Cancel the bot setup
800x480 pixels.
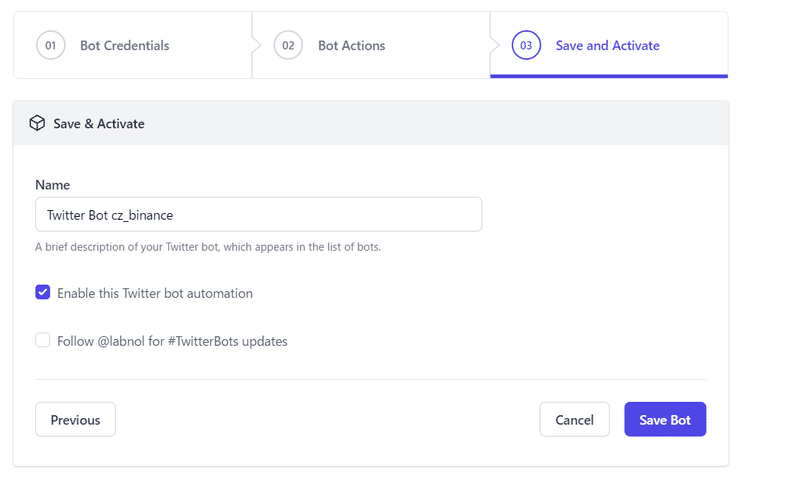tap(574, 419)
